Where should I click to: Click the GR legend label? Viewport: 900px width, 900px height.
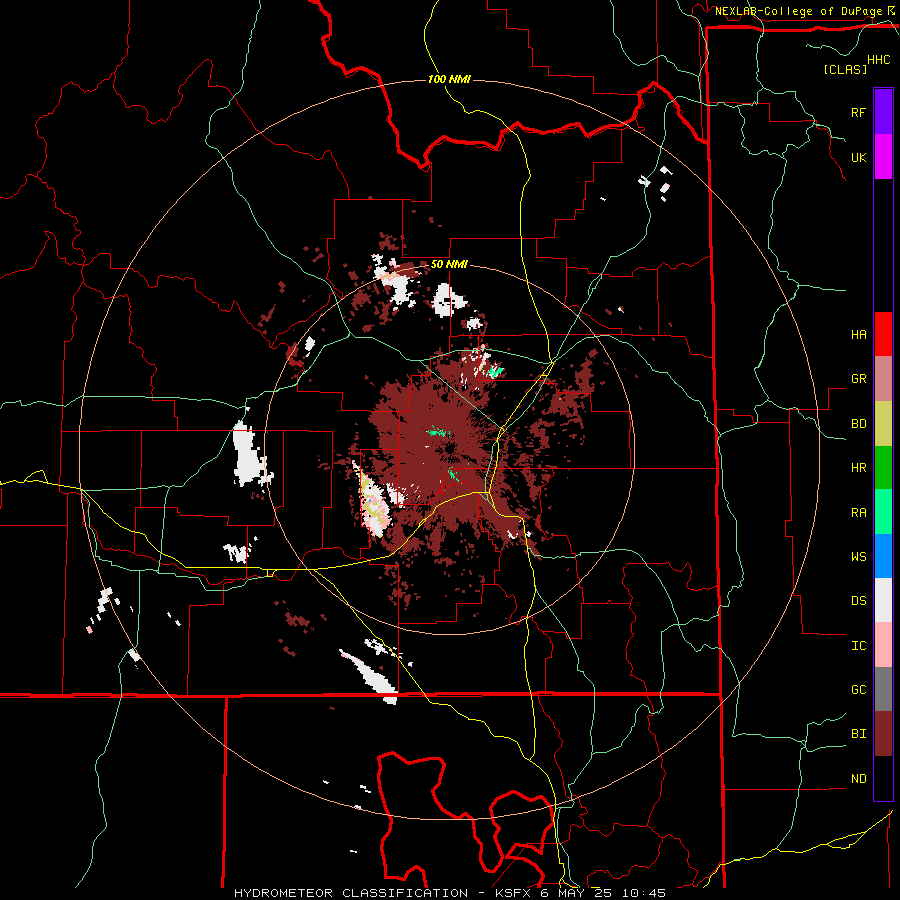click(x=858, y=379)
